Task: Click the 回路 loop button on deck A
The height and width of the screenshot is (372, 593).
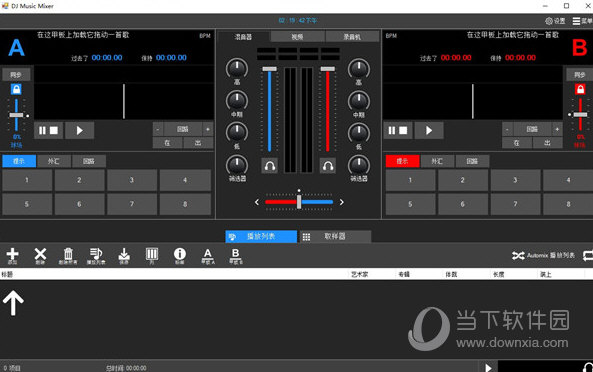Action: coord(183,129)
